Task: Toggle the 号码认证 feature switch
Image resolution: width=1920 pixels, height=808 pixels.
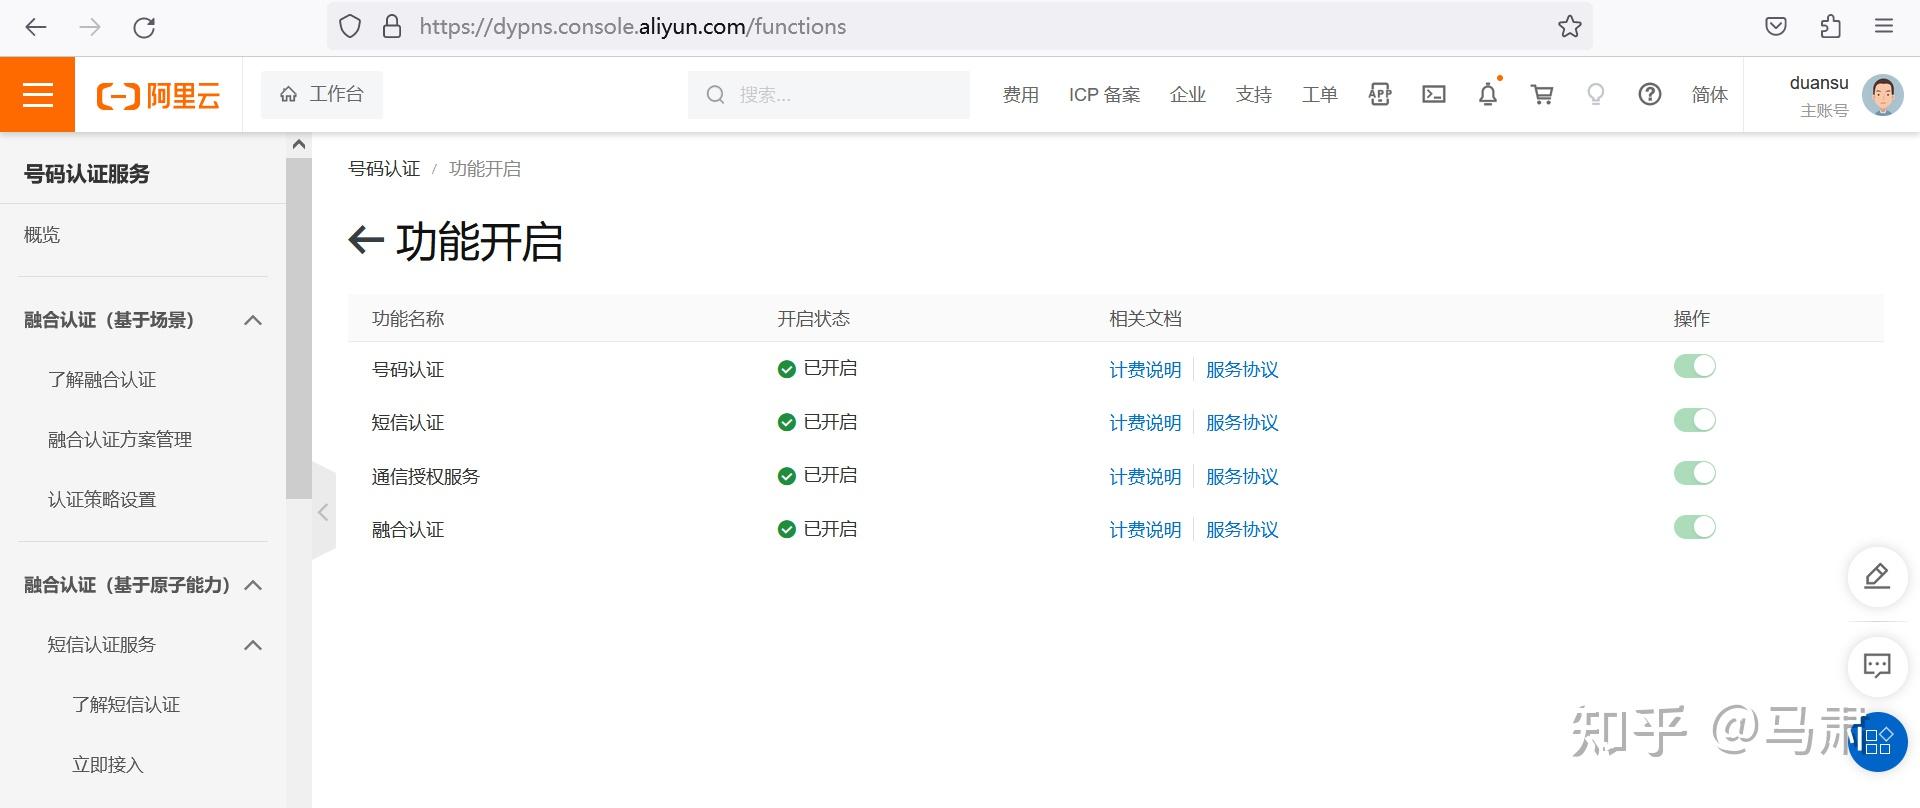Action: [1695, 367]
